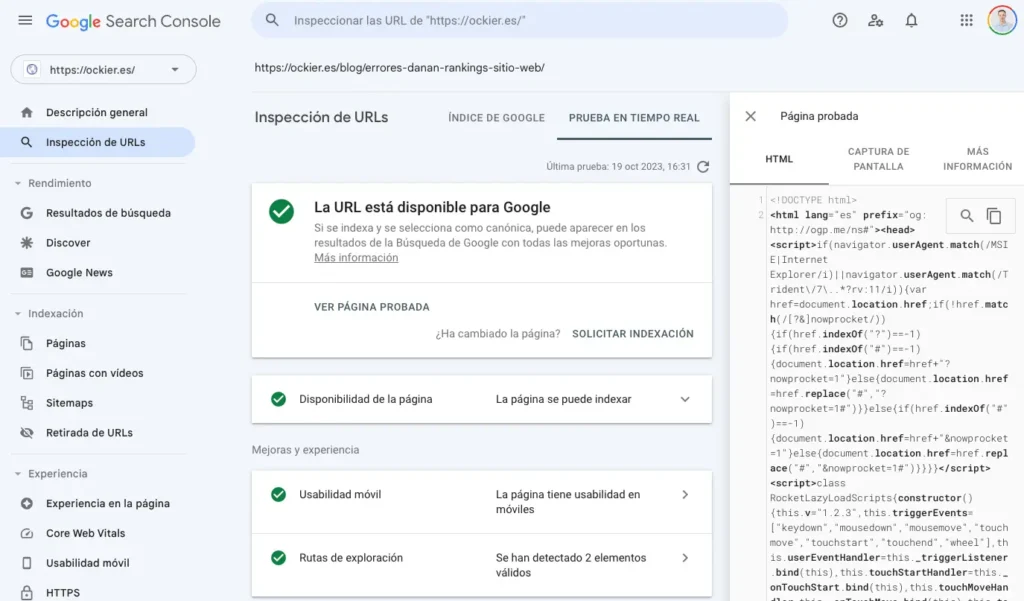
Task: Click the <!DOCTYPE html> code line
Action: coord(813,200)
